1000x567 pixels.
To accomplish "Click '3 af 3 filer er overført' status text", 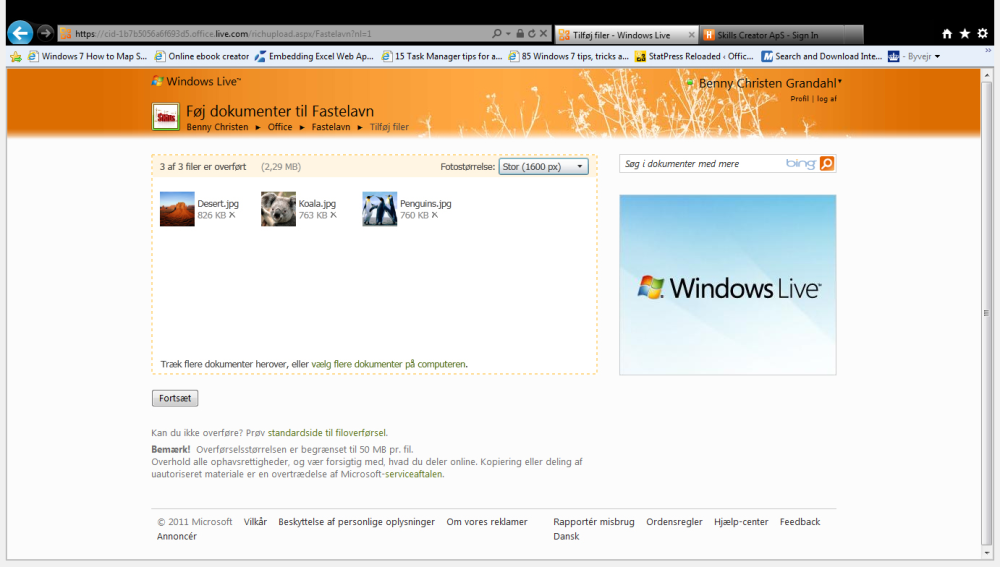I will [203, 166].
